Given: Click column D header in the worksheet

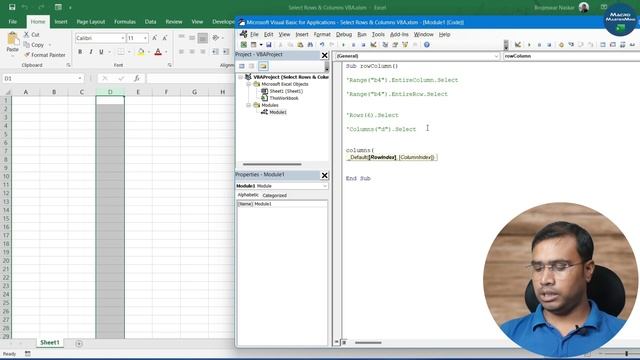Looking at the screenshot, I should (x=110, y=92).
